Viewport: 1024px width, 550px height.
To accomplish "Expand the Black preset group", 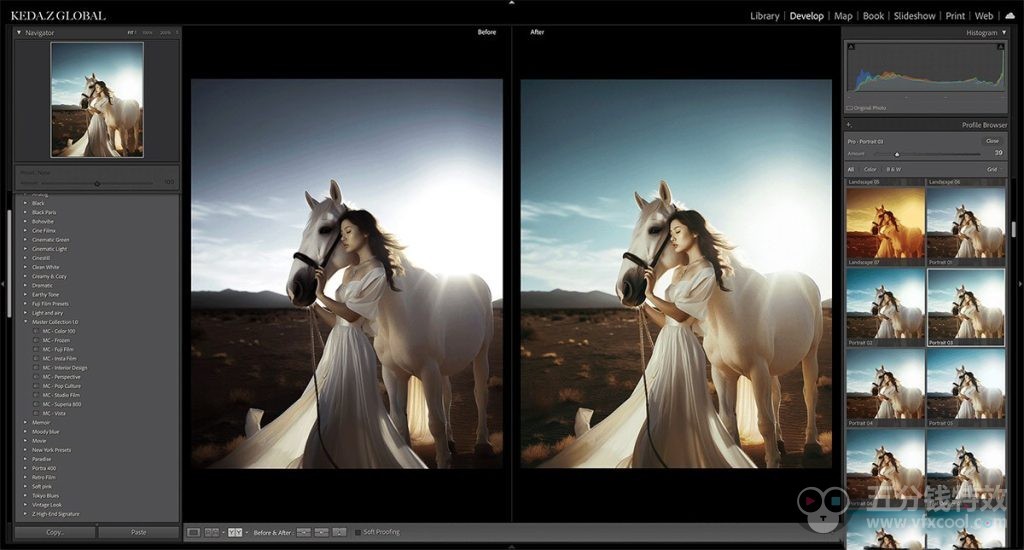I will tap(25, 203).
